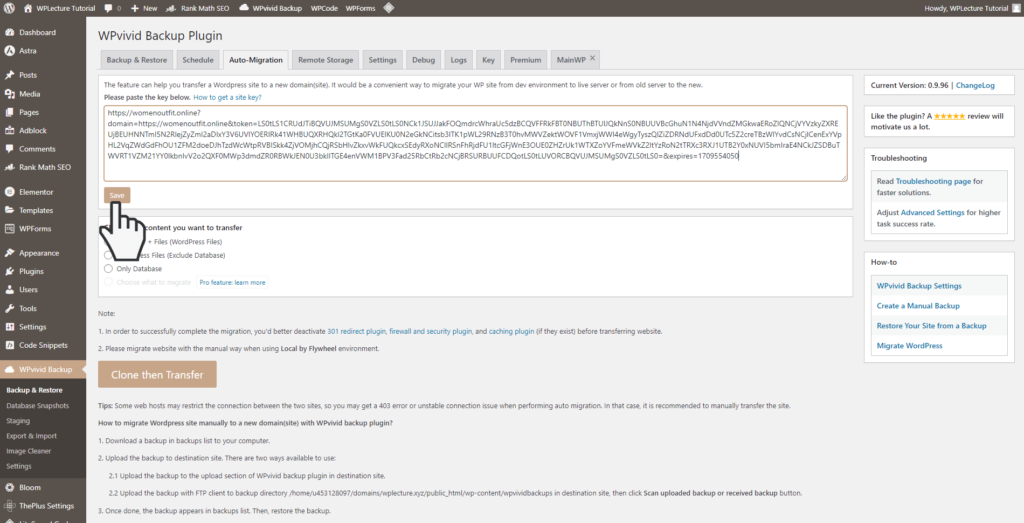Open the Debug tab
This screenshot has height=523, width=1024.
coord(423,59)
